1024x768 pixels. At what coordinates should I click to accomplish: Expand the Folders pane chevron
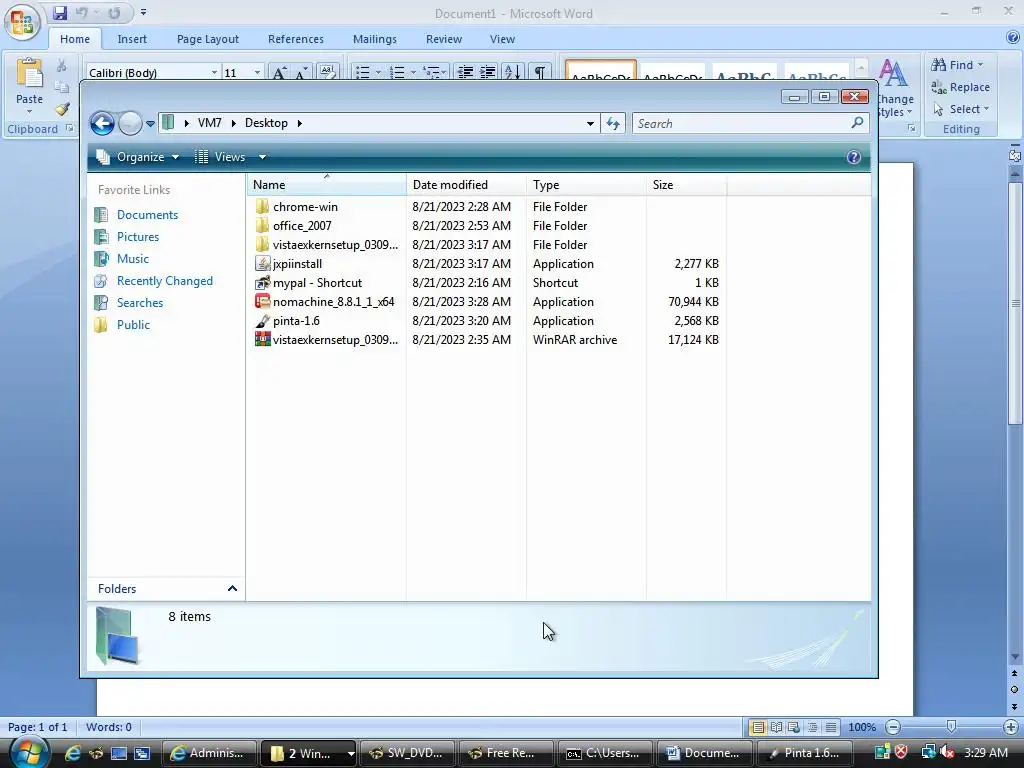[x=232, y=588]
